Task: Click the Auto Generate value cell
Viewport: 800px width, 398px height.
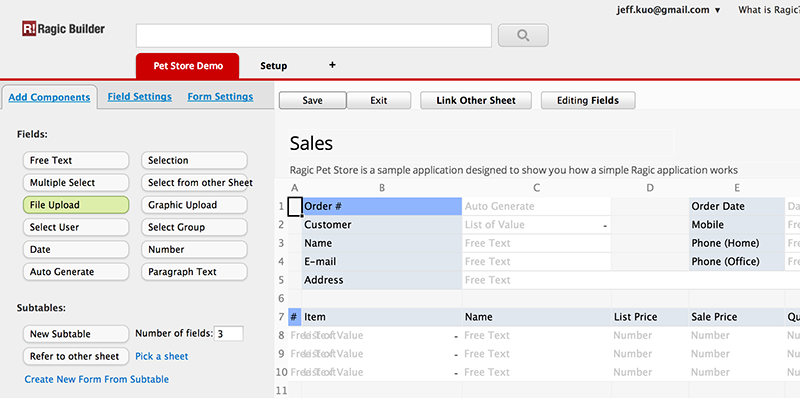Action: (537, 207)
